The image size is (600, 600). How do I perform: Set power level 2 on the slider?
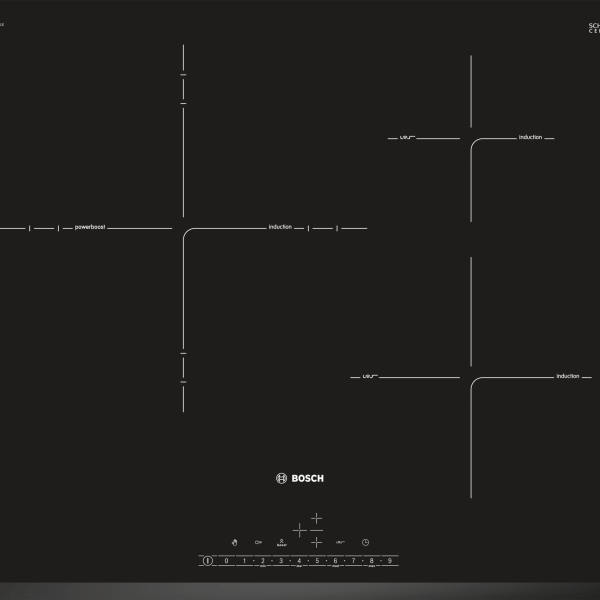262,561
